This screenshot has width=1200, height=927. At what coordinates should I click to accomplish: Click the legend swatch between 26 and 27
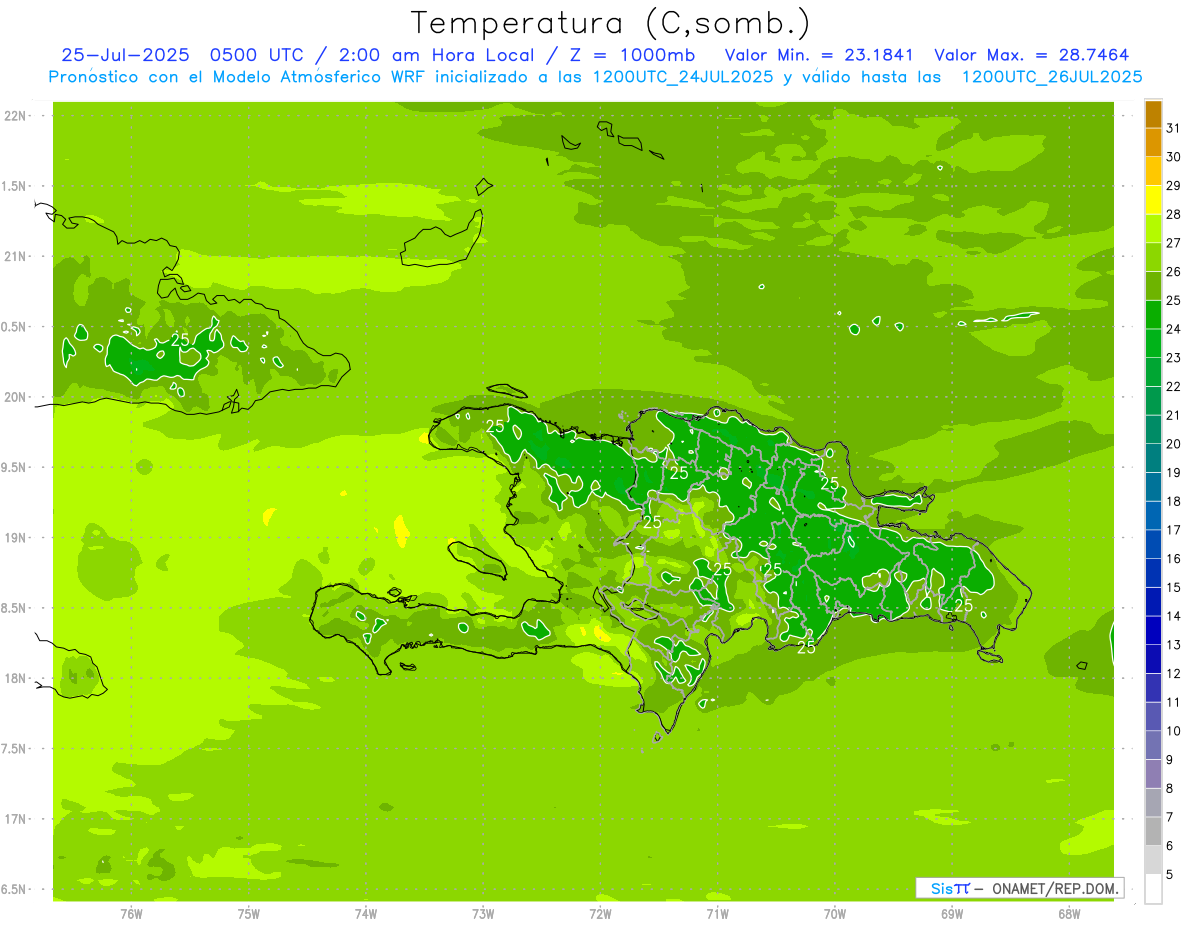click(1153, 257)
